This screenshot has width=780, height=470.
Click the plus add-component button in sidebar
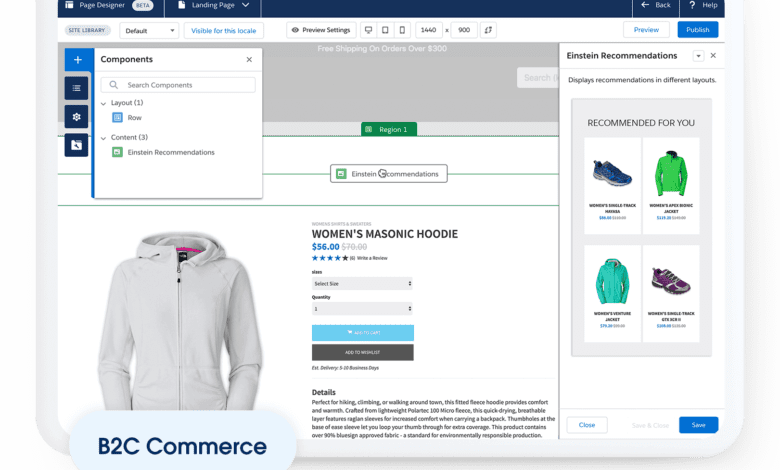point(78,60)
